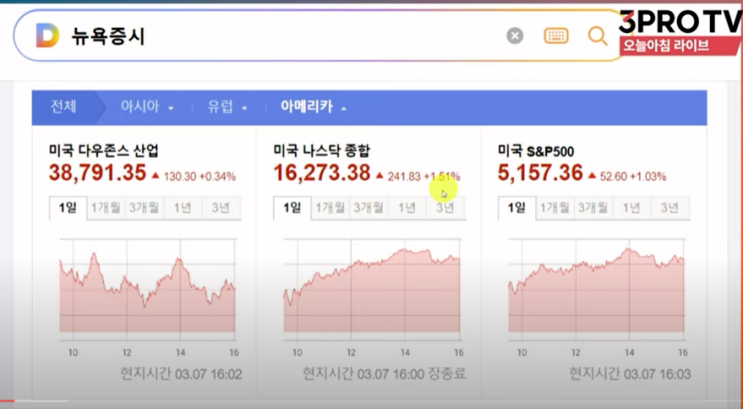Select 3년 tab for Nasdaq chart
This screenshot has width=743, height=409.
(x=445, y=208)
